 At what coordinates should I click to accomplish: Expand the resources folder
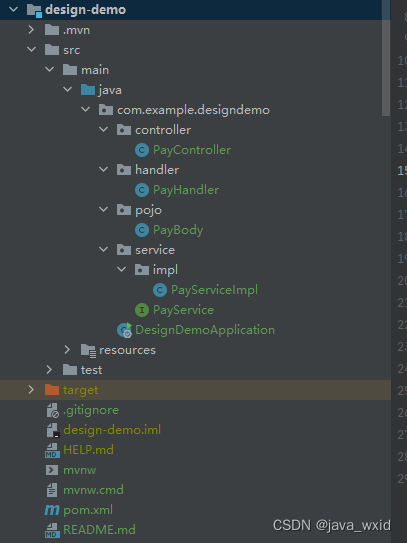[x=67, y=350]
